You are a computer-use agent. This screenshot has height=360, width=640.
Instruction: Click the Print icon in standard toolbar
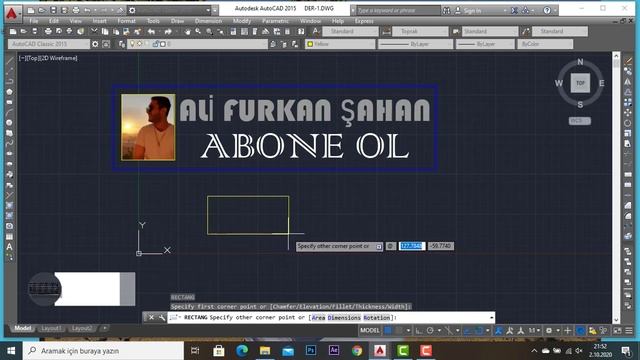[48, 31]
